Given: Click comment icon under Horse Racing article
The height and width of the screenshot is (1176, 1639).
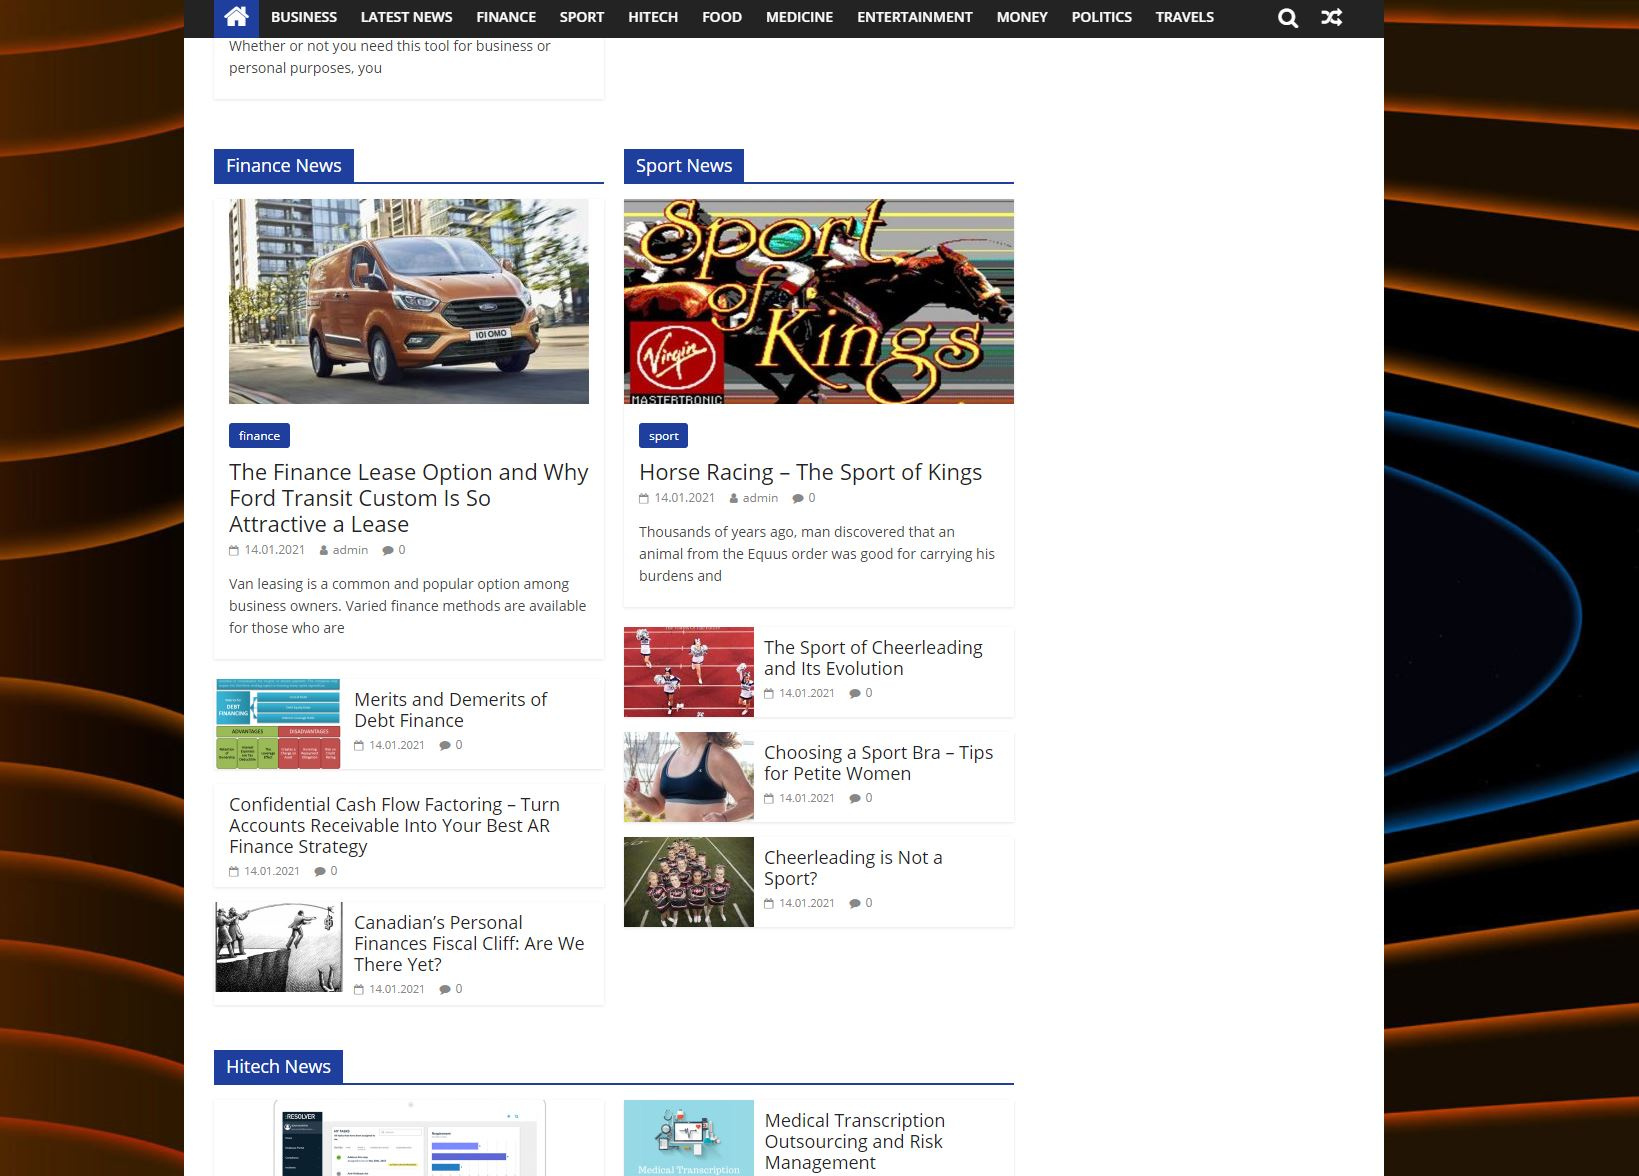Looking at the screenshot, I should tap(798, 498).
